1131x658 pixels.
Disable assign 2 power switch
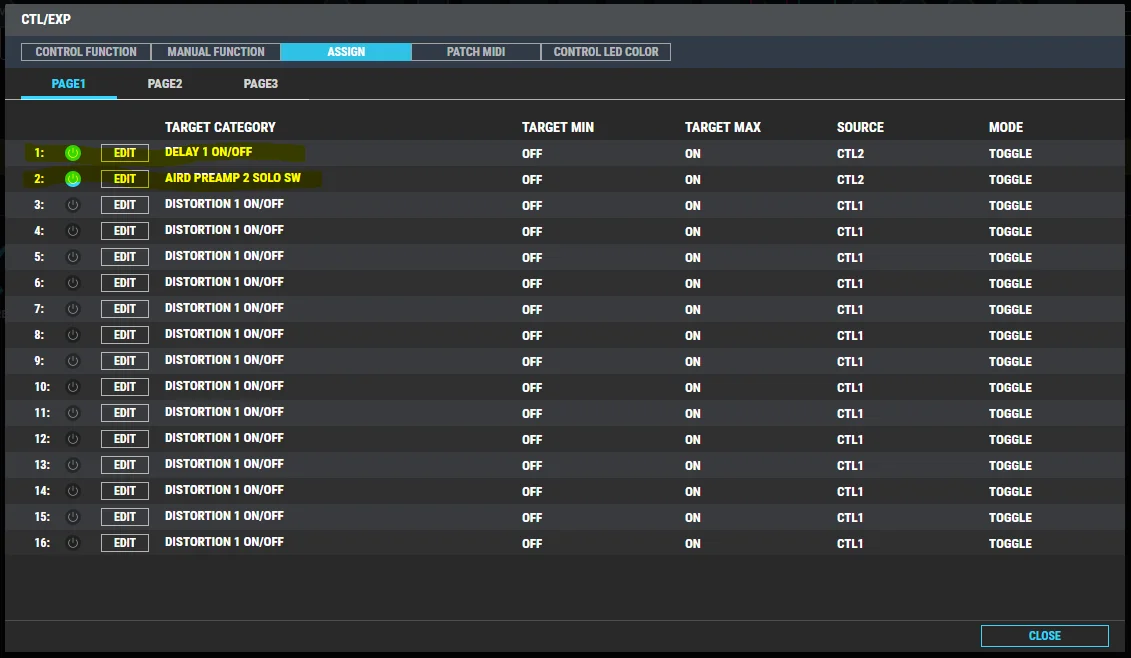pyautogui.click(x=72, y=179)
